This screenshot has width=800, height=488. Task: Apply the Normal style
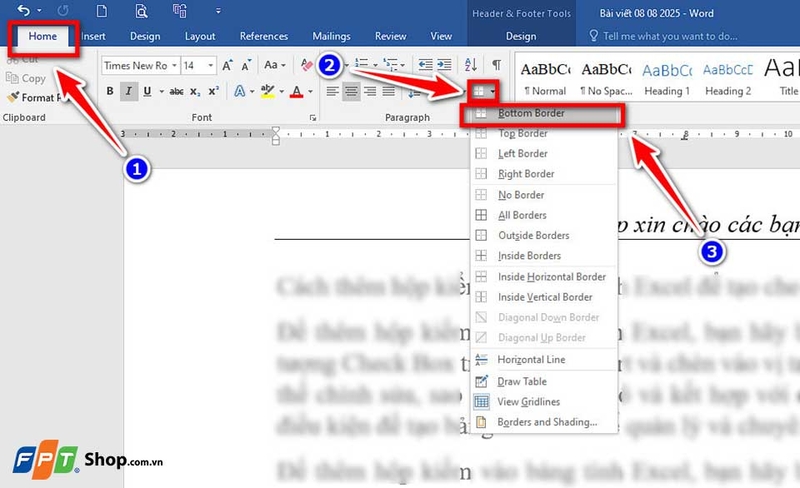pos(545,79)
